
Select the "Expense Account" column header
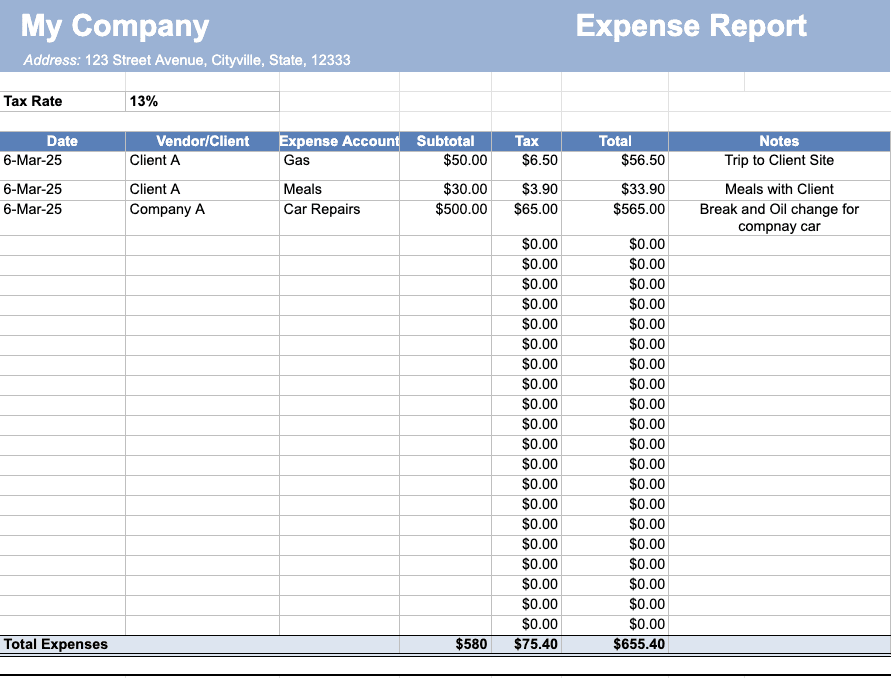pyautogui.click(x=339, y=141)
